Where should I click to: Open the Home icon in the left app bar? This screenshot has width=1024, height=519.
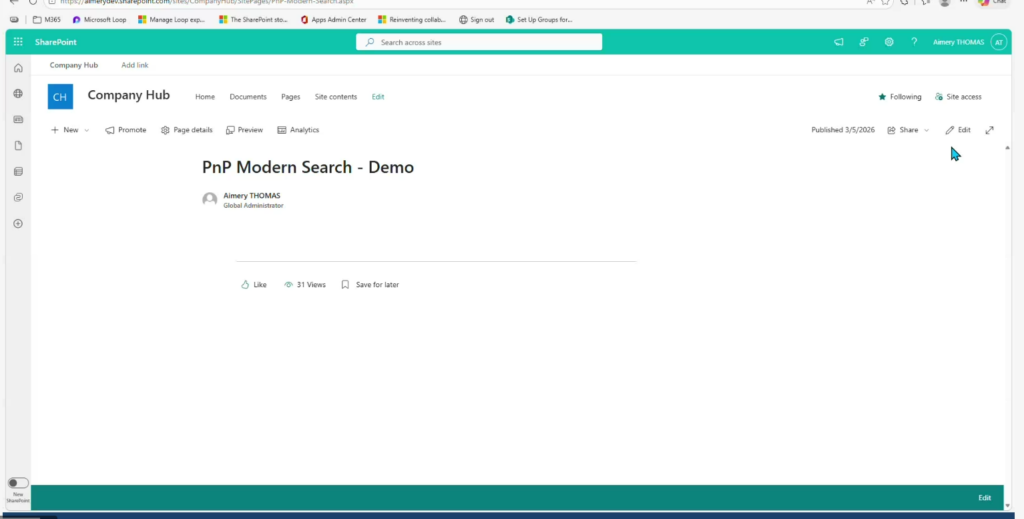(18, 68)
